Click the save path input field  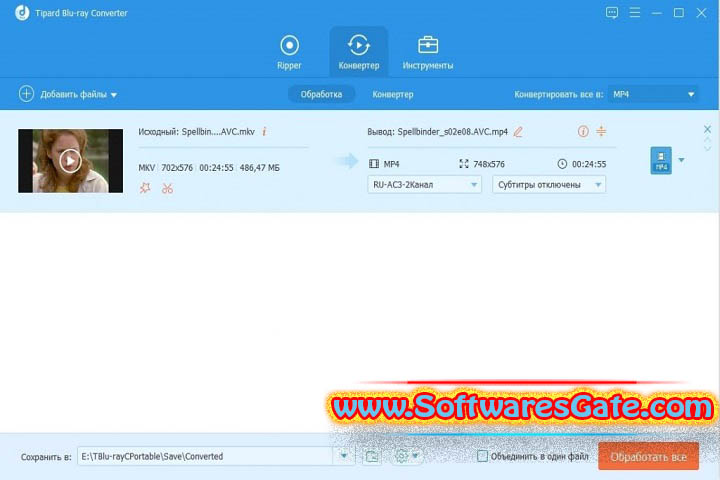(205, 456)
